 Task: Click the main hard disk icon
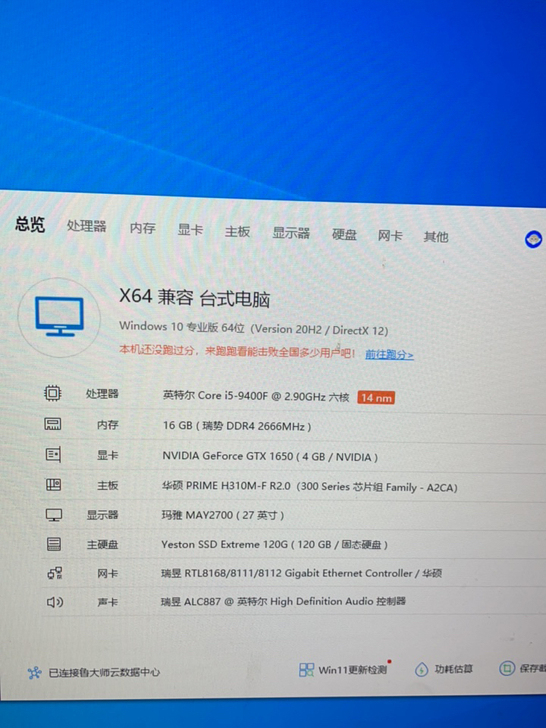54,544
